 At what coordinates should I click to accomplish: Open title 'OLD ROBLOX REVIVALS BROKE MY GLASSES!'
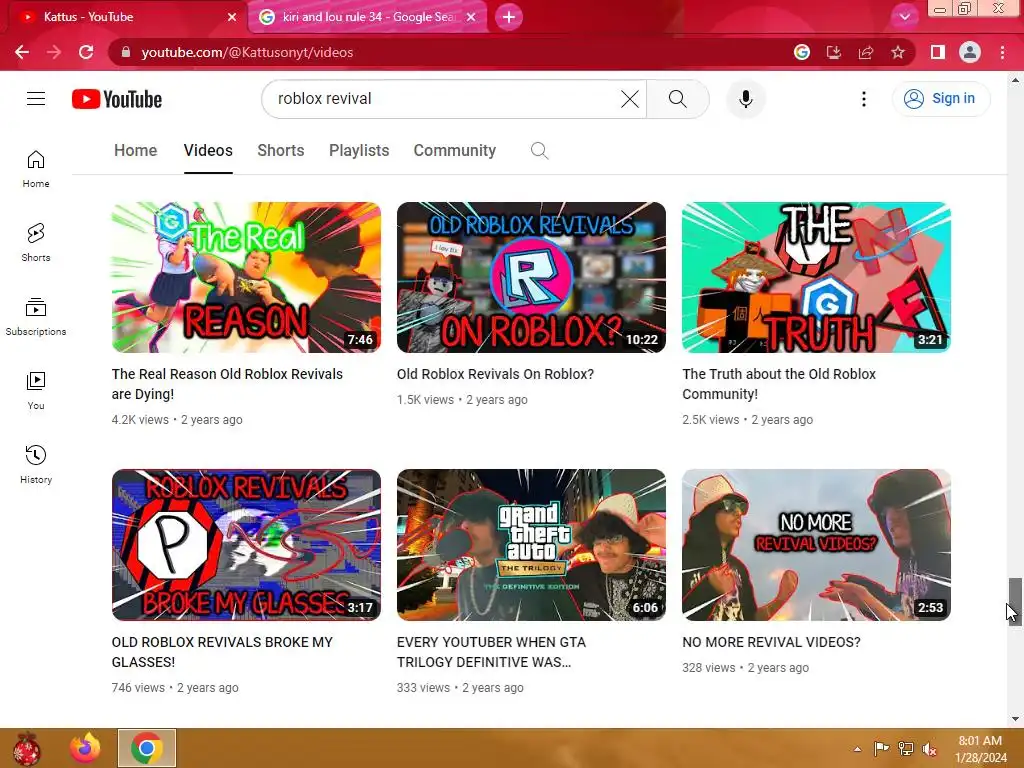[222, 652]
